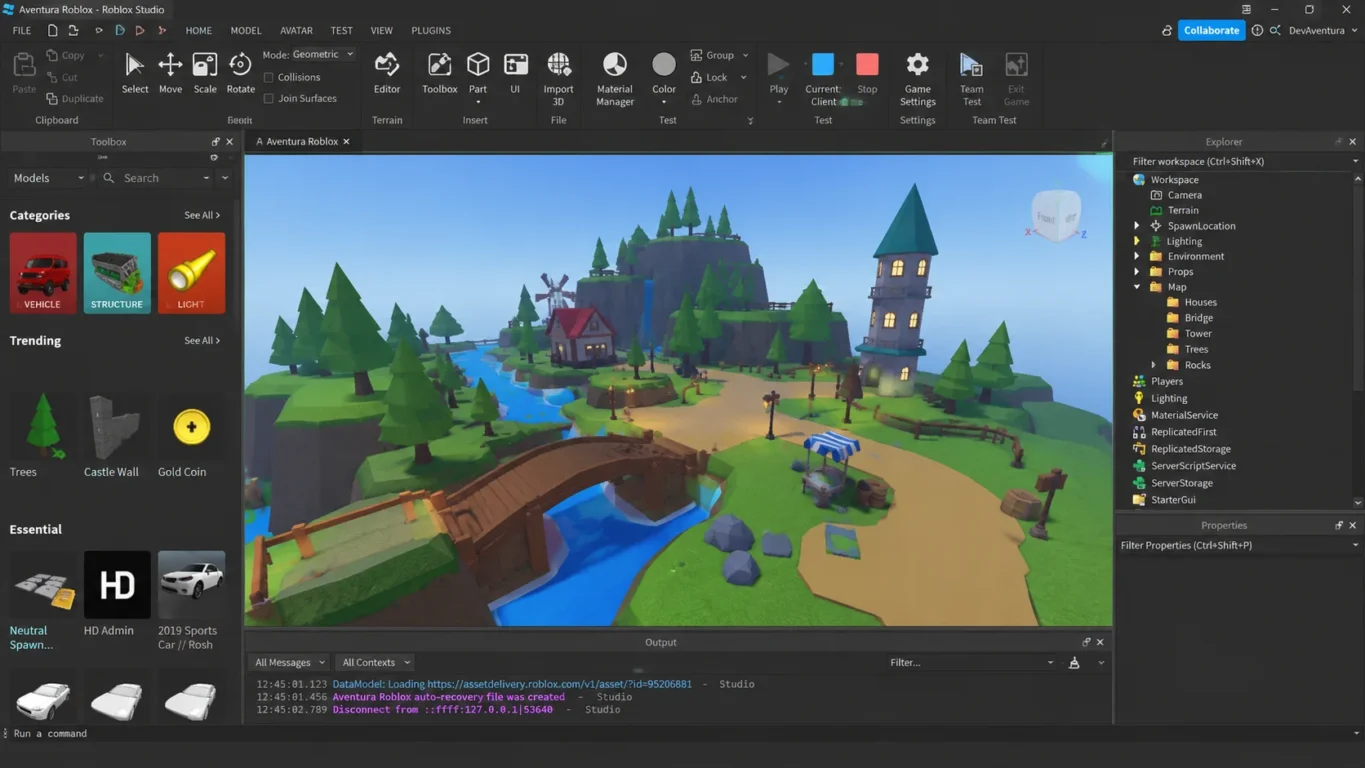1365x768 pixels.
Task: Open the LIGHT category thumbnail
Action: [x=191, y=273]
